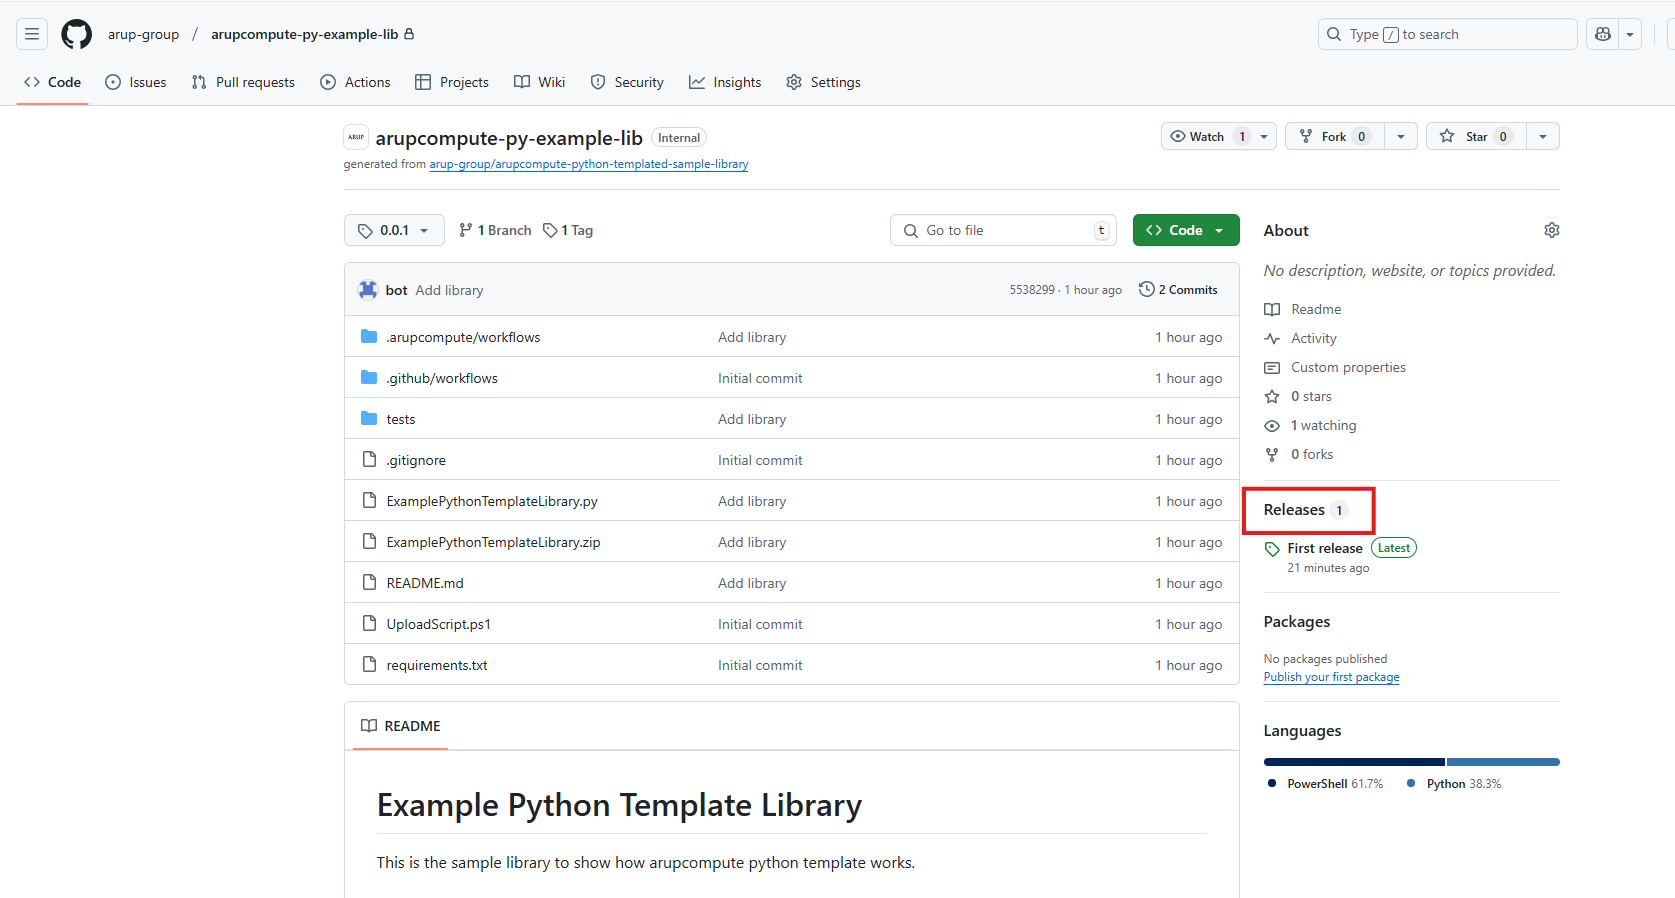Open the requirements.txt file
This screenshot has height=898, width=1675.
point(437,665)
